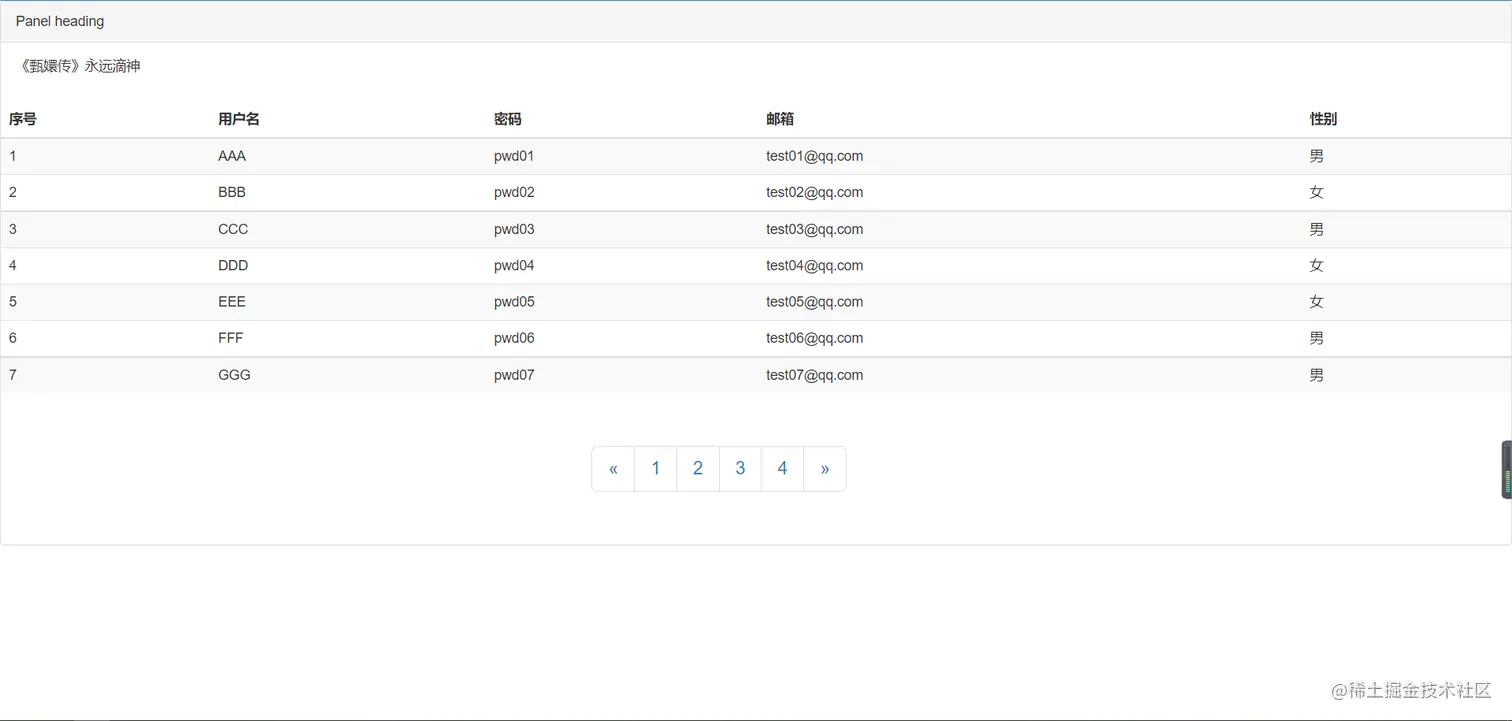The image size is (1512, 721).
Task: Select the username cell GGG
Action: [234, 375]
